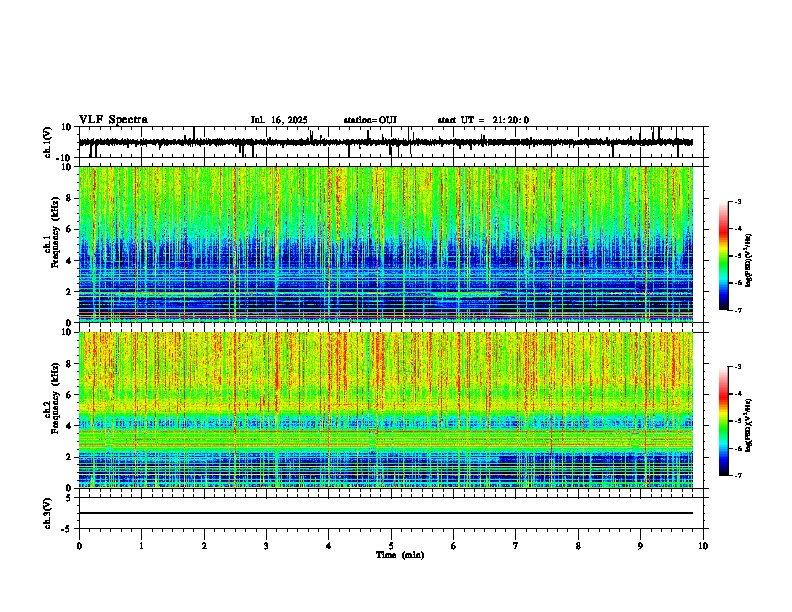This screenshot has height=612, width=792.
Task: Click the 'VLF Spectra' plot title
Action: coord(113,120)
